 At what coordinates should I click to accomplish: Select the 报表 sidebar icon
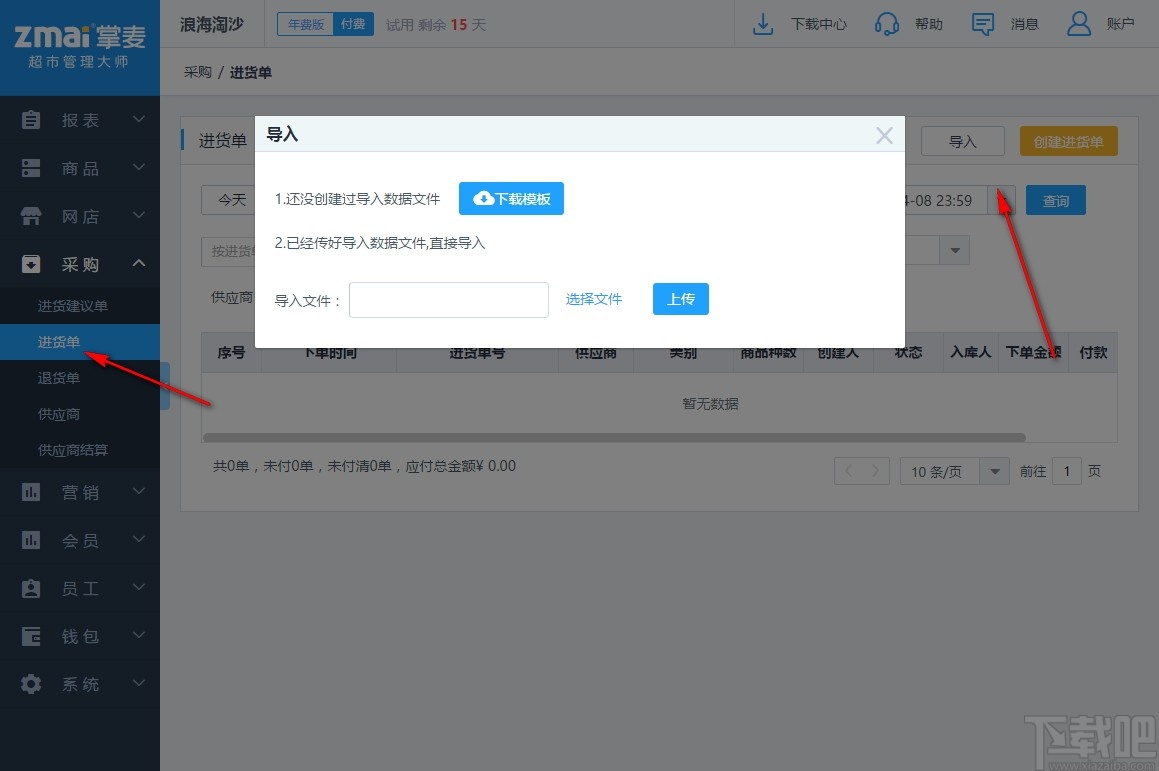[30, 119]
